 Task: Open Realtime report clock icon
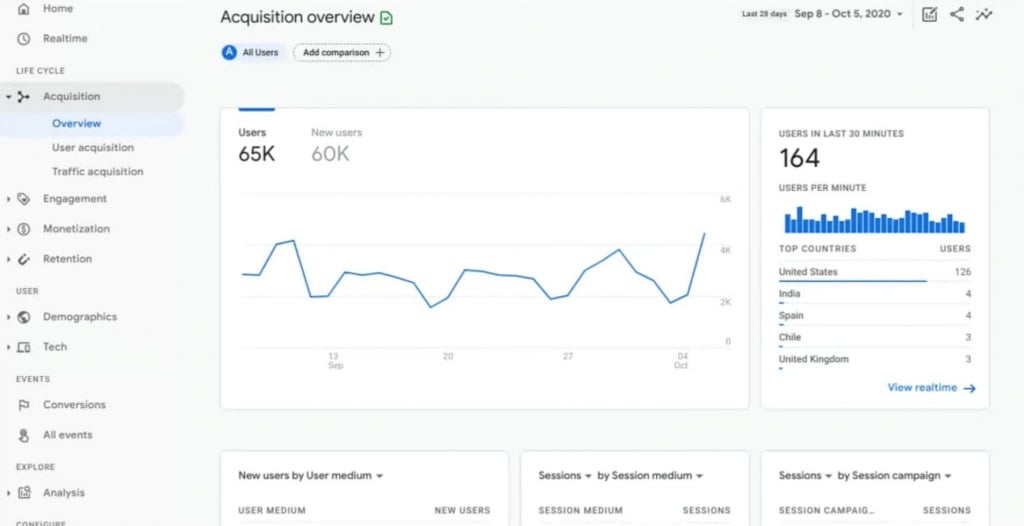(x=24, y=39)
